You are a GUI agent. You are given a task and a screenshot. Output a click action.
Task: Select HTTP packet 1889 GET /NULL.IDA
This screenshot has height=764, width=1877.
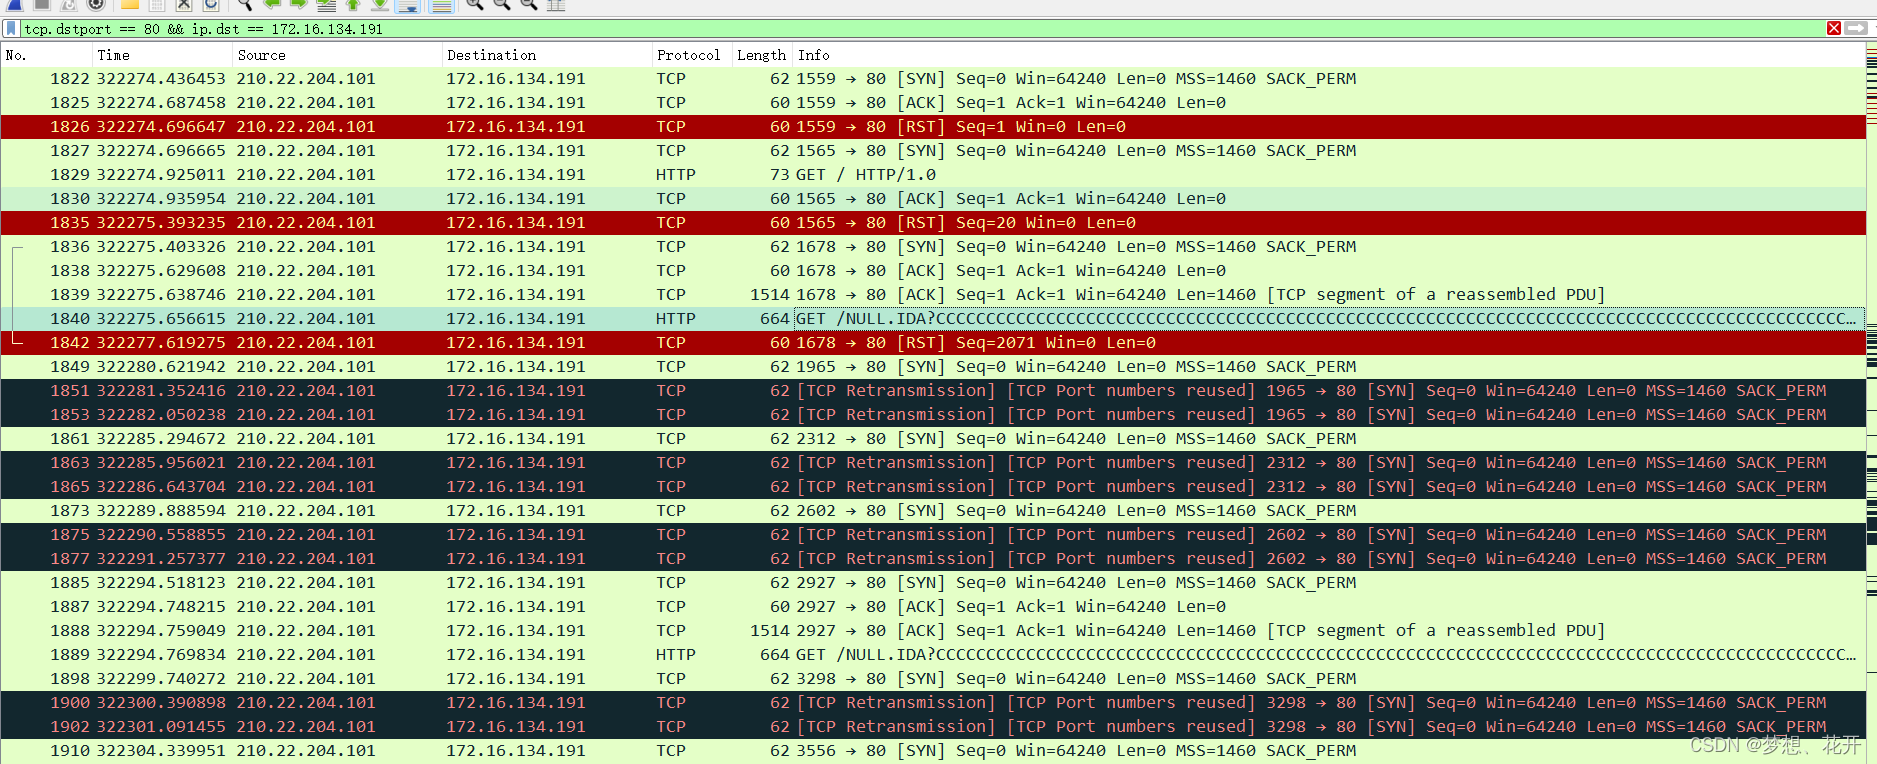click(933, 655)
